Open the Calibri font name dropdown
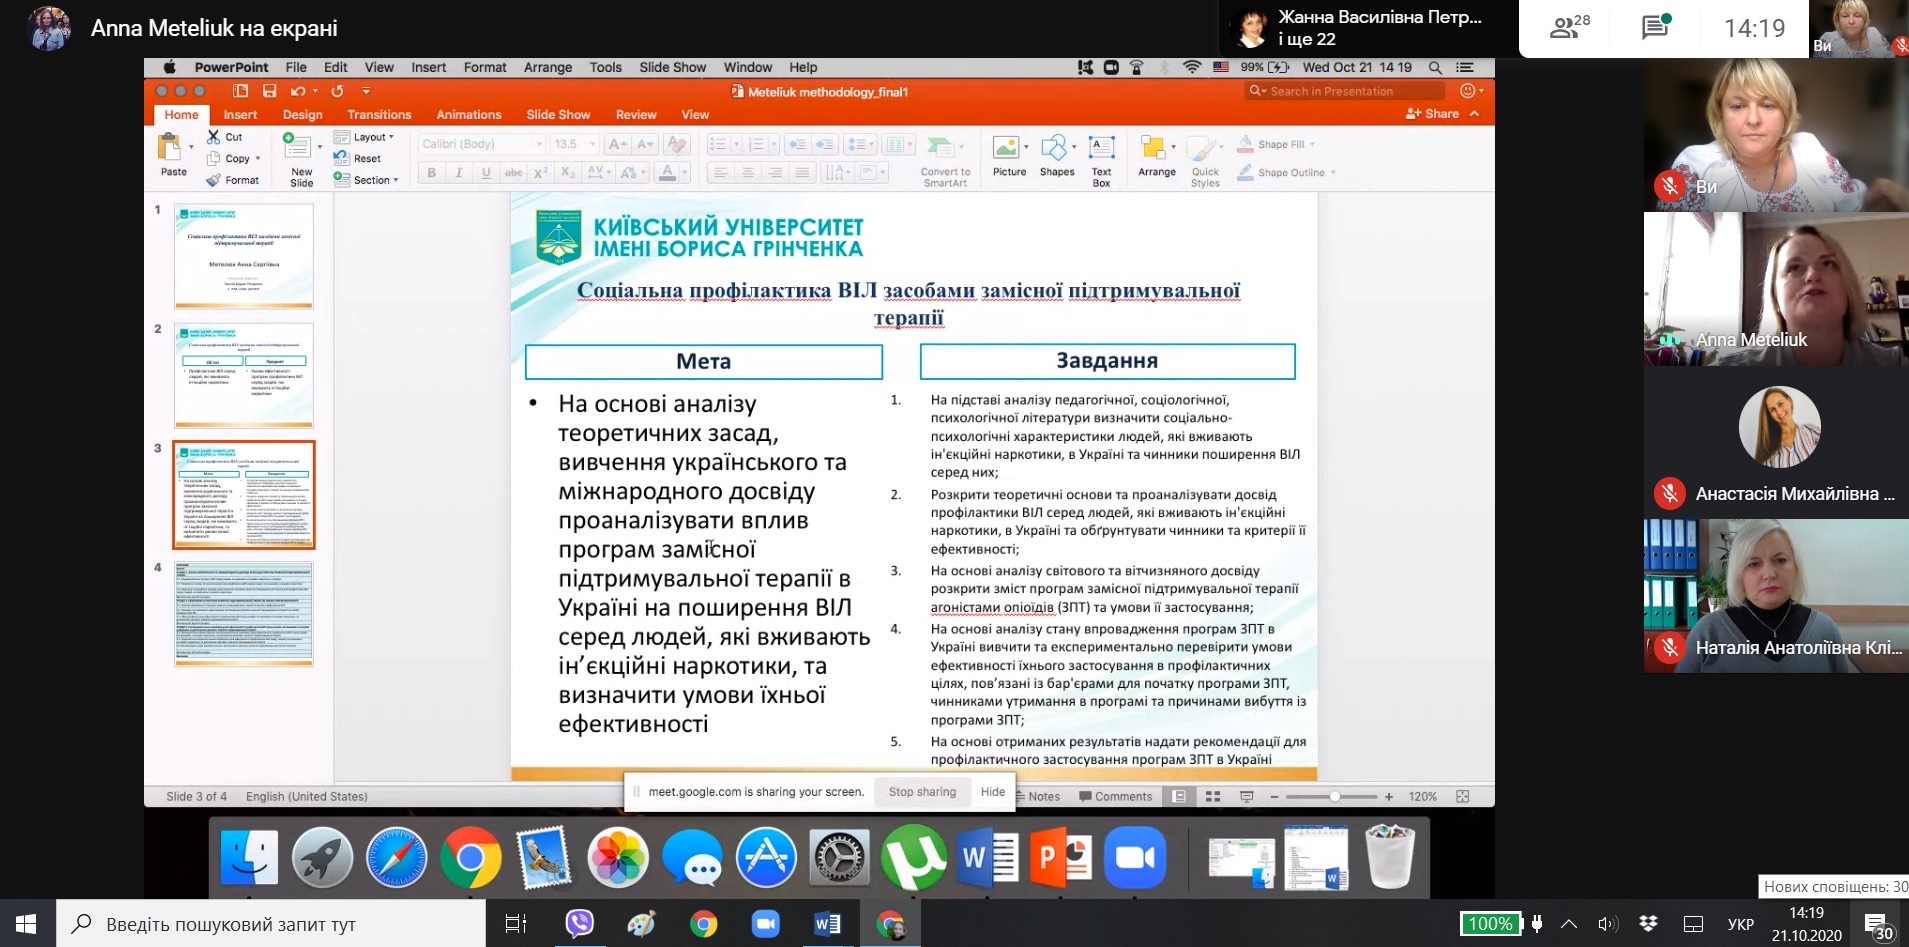Screen dimensions: 1909x947 click(x=482, y=144)
